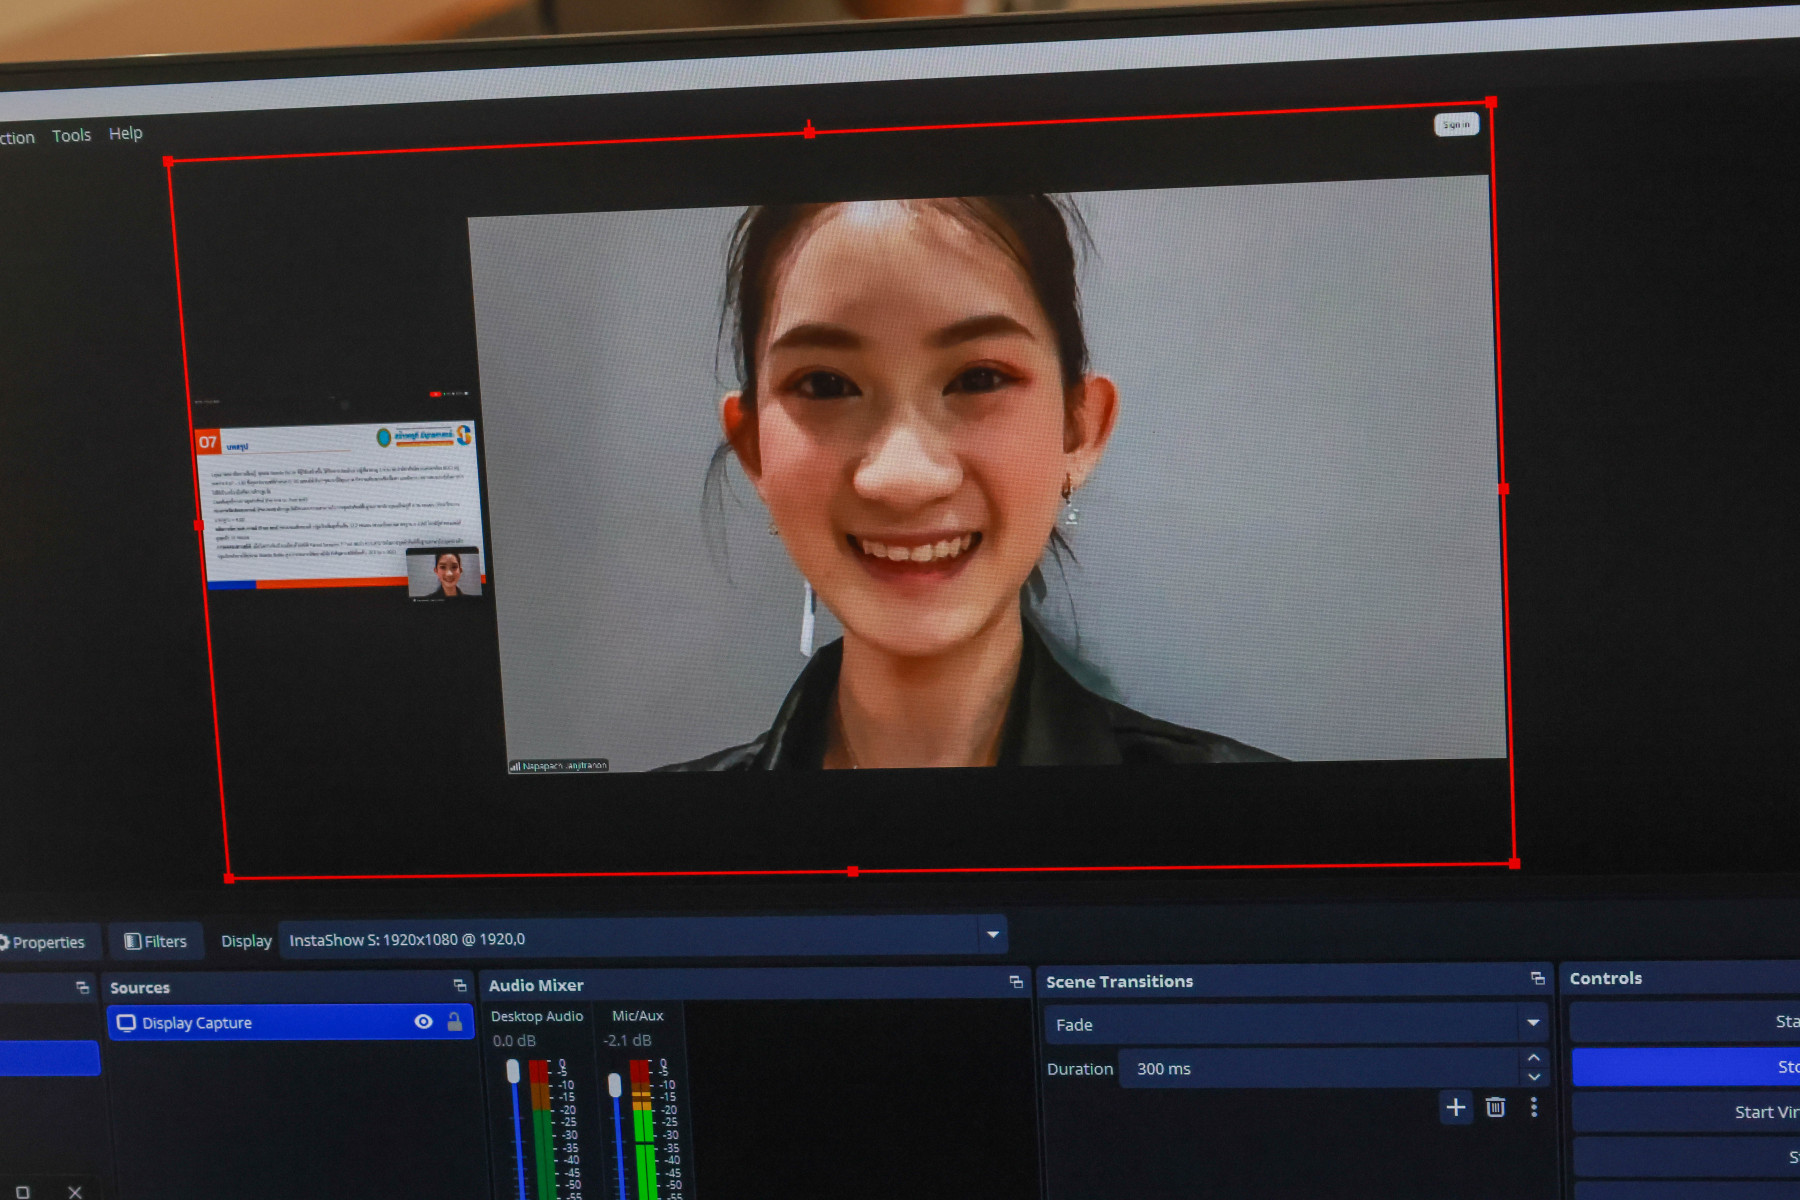Image resolution: width=1800 pixels, height=1200 pixels.
Task: Undock the Scene Transitions panel
Action: pos(1537,978)
